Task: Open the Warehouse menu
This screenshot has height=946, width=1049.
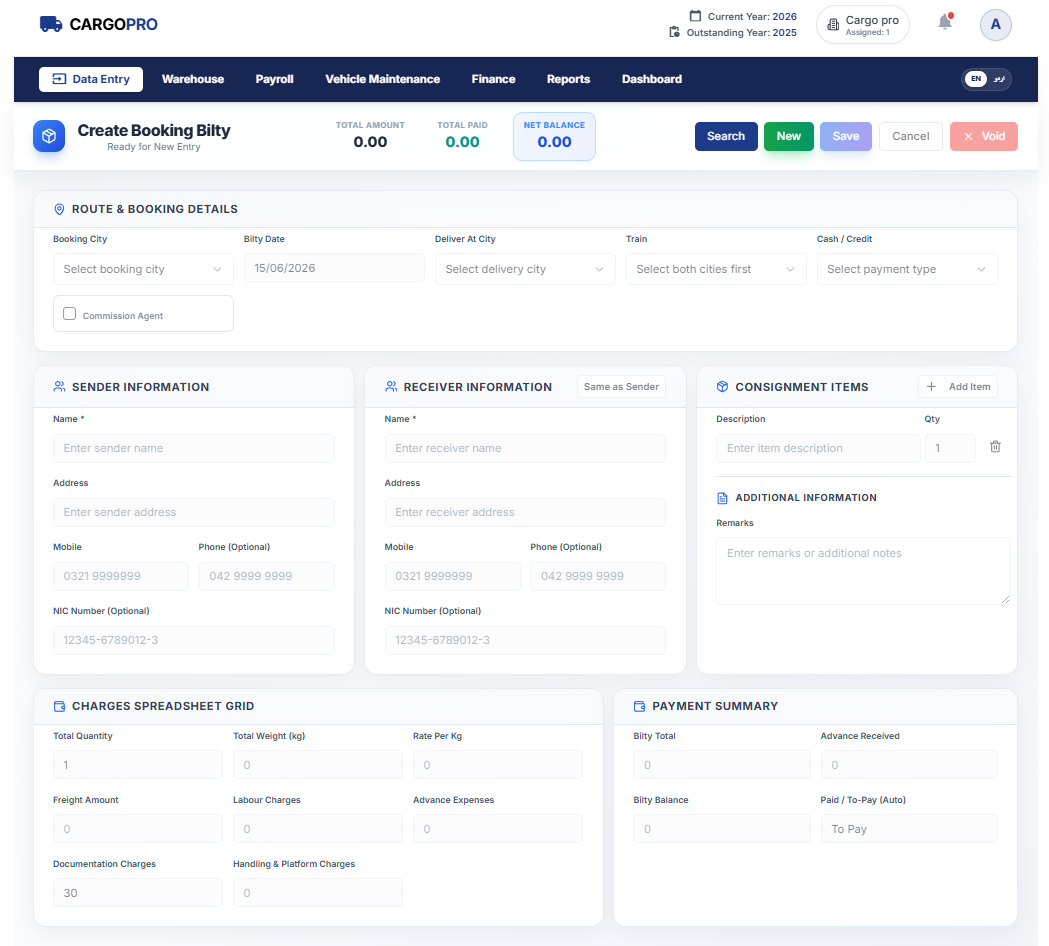Action: point(193,79)
